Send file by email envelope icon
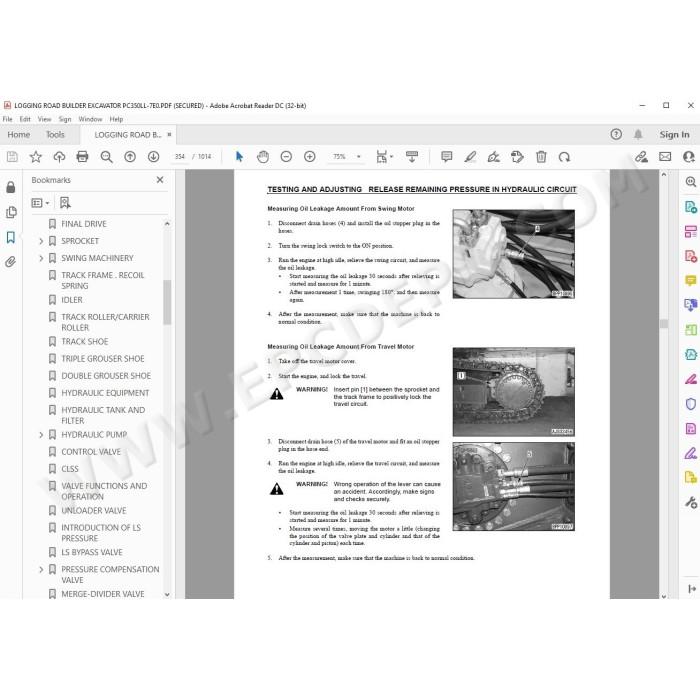The width and height of the screenshot is (700, 700). point(665,157)
